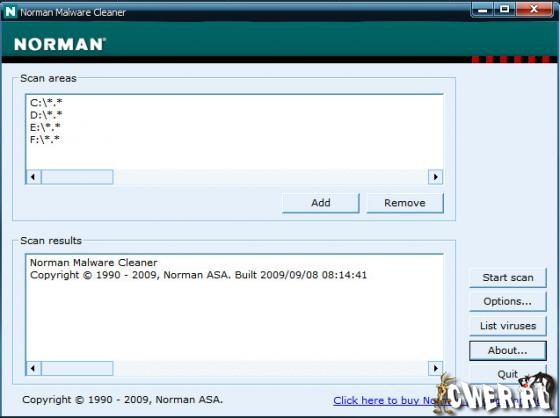Image resolution: width=560 pixels, height=418 pixels.
Task: Click right arrow of Scan areas scrollbar
Action: 435,177
